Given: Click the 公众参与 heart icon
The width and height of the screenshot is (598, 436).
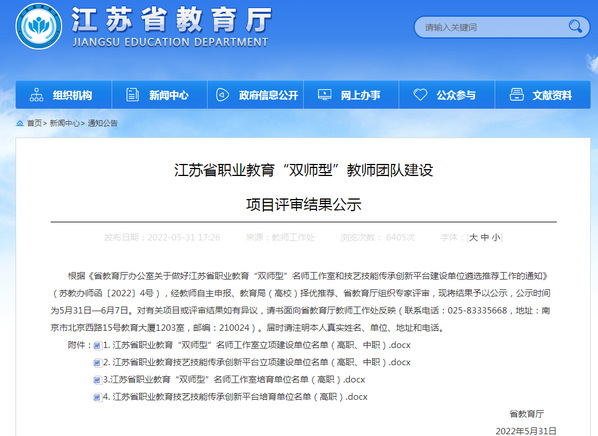Looking at the screenshot, I should pos(420,94).
